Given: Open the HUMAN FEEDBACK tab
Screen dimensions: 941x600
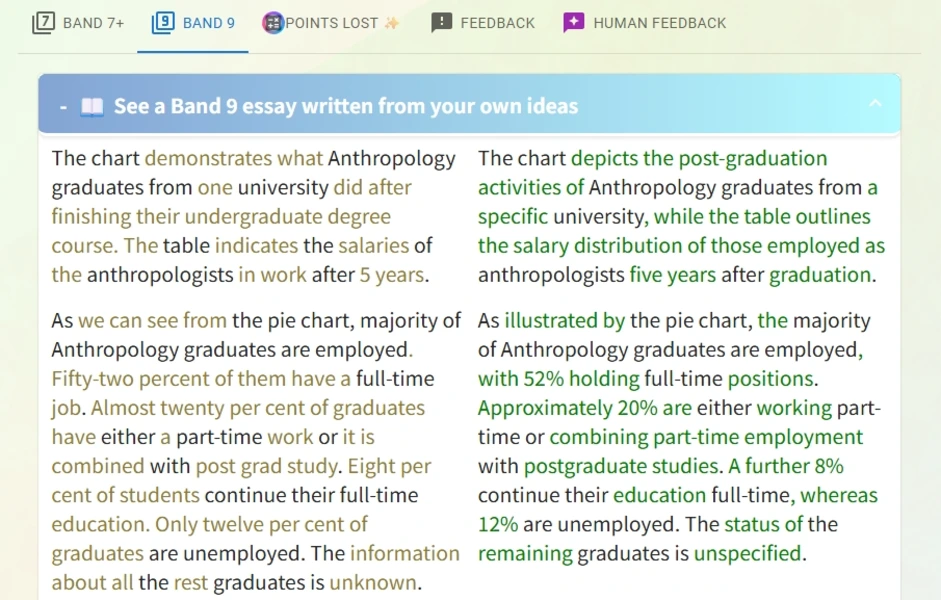Looking at the screenshot, I should pos(655,22).
